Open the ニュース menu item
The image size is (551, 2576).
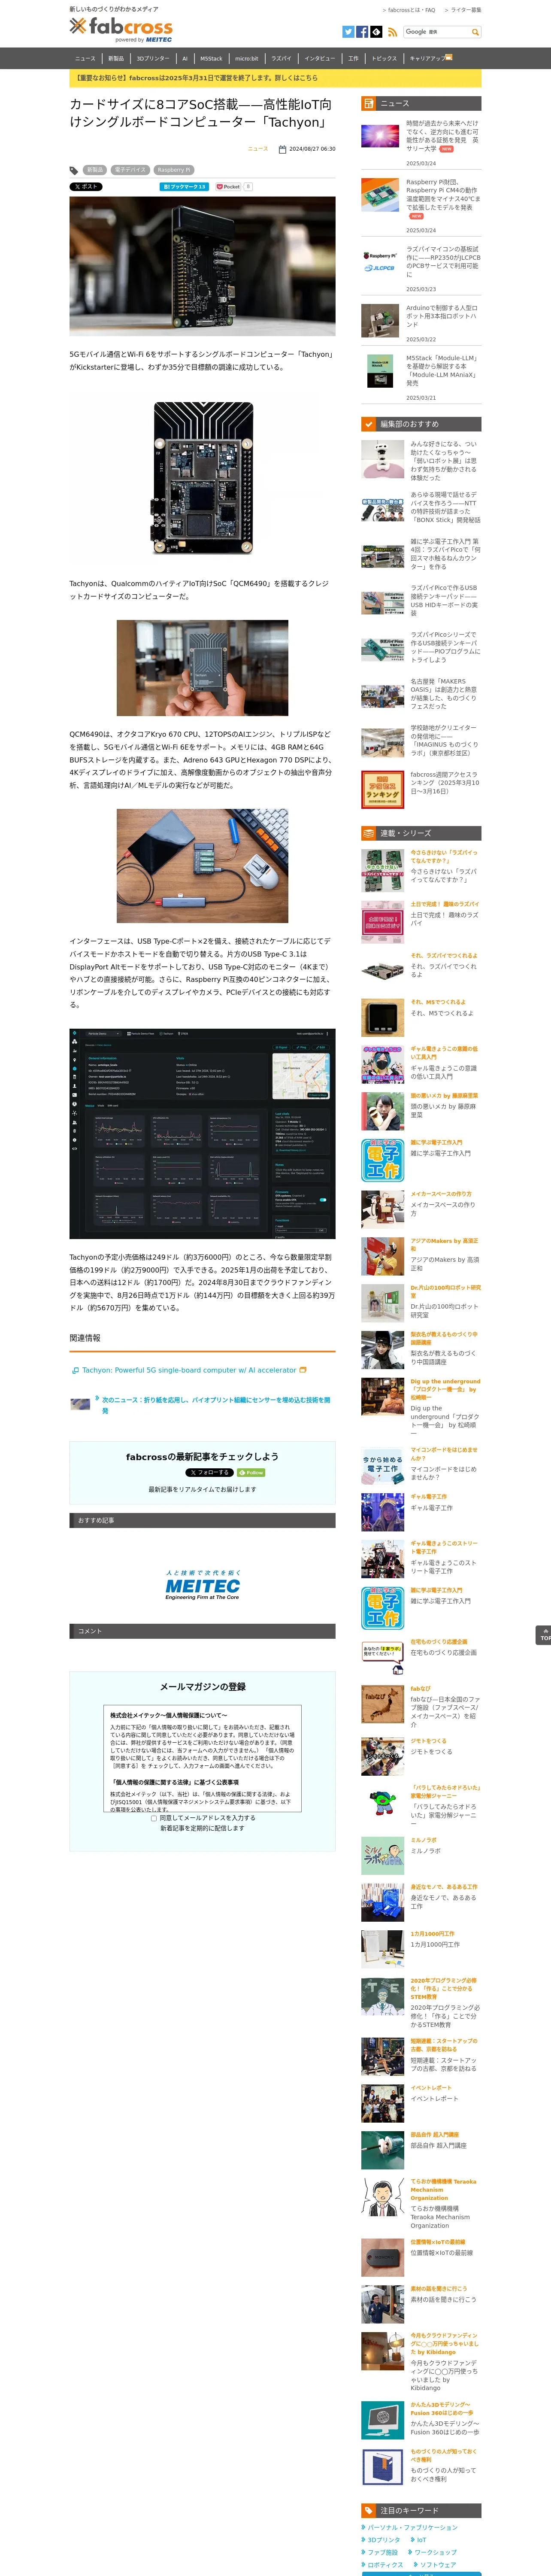click(x=85, y=59)
